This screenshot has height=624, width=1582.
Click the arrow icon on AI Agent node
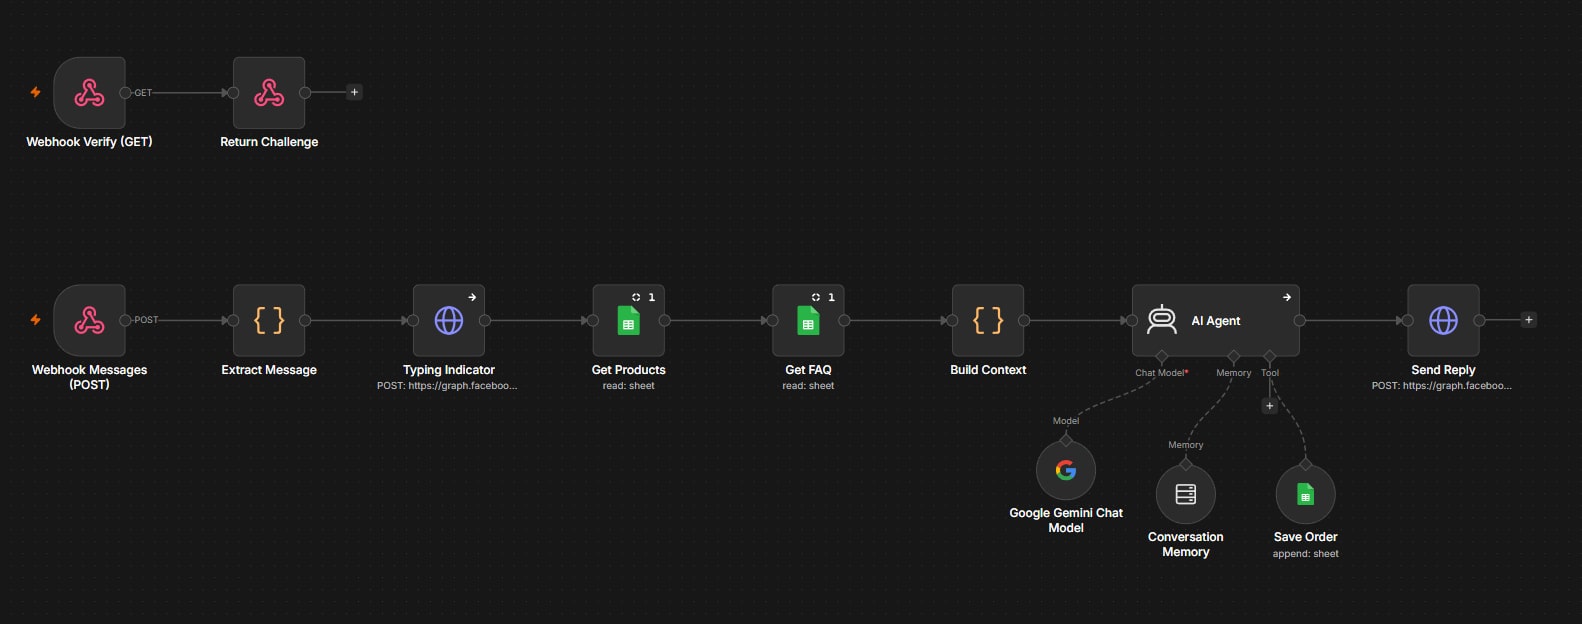(1287, 297)
